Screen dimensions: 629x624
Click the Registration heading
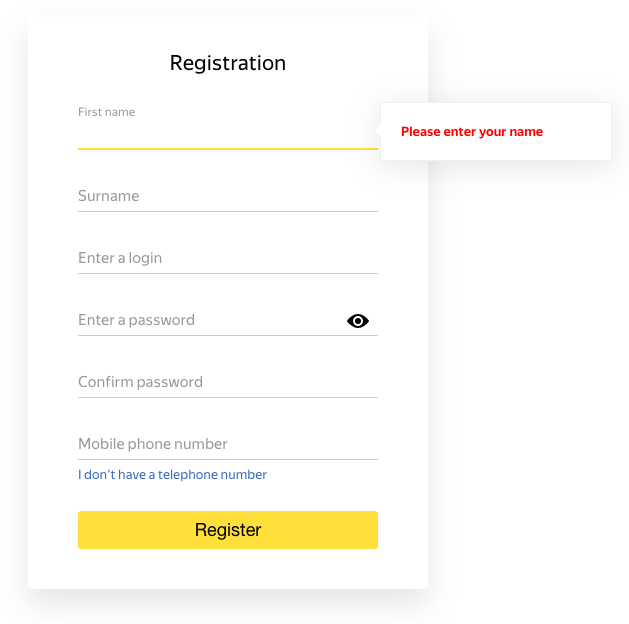[x=227, y=63]
